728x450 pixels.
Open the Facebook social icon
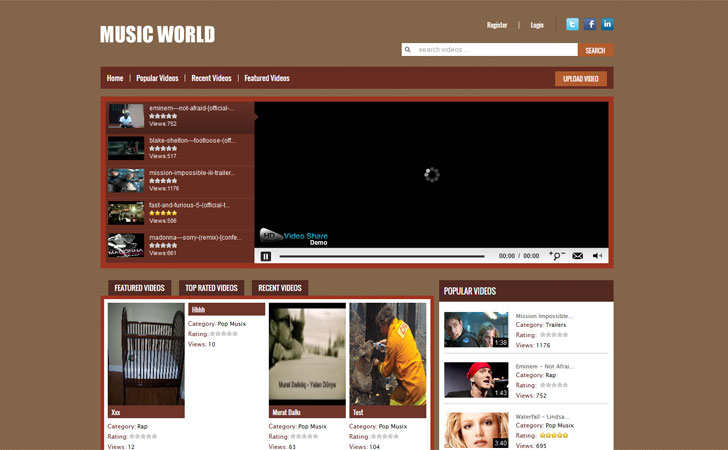point(590,24)
